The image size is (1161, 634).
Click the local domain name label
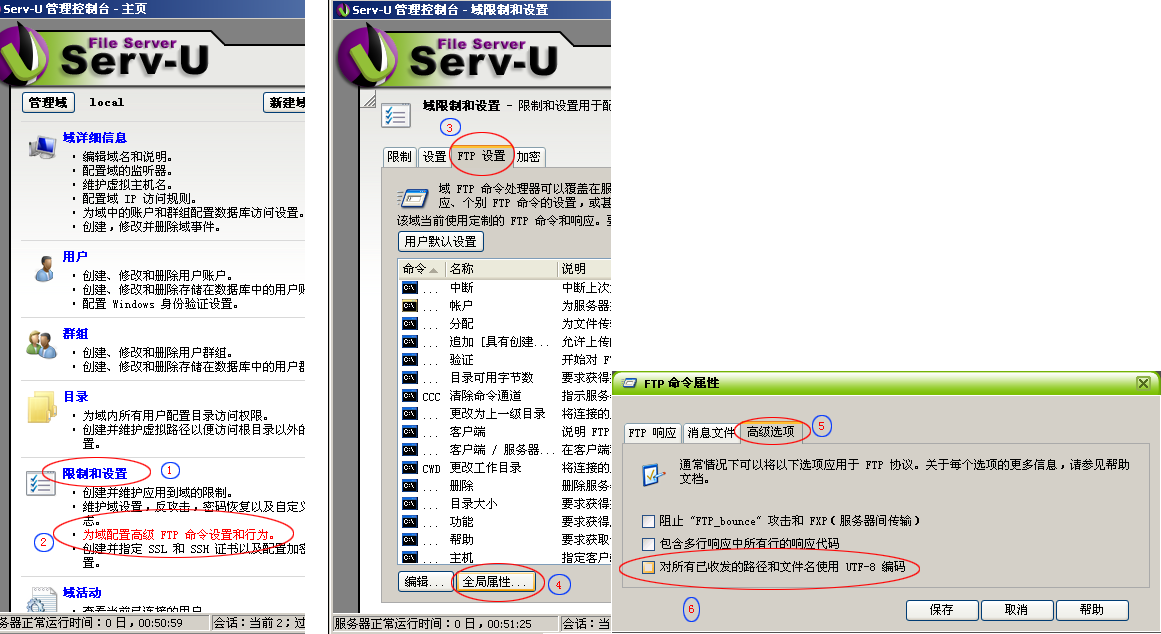107,103
